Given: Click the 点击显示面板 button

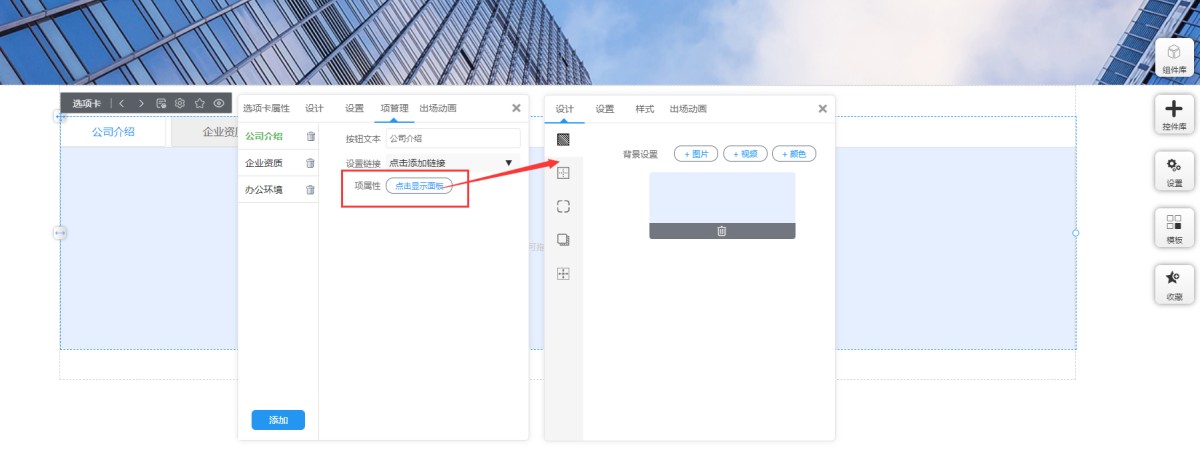Looking at the screenshot, I should click(x=419, y=186).
